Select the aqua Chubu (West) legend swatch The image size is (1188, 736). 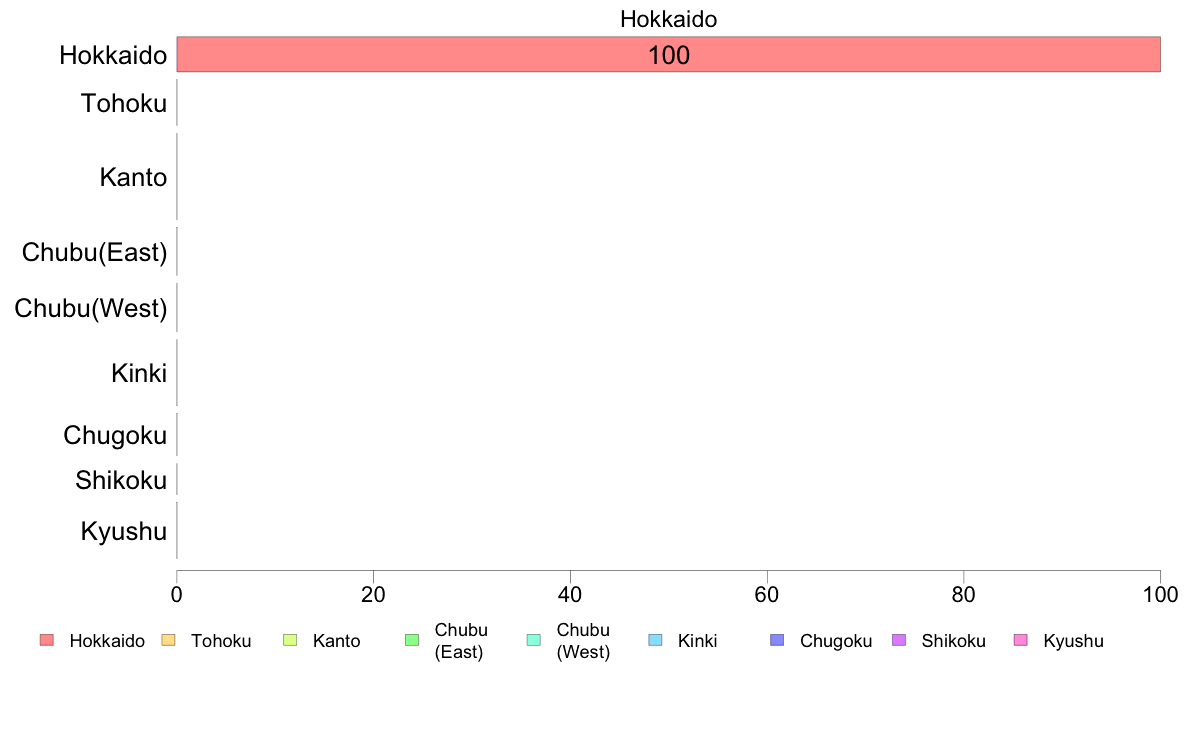(533, 640)
